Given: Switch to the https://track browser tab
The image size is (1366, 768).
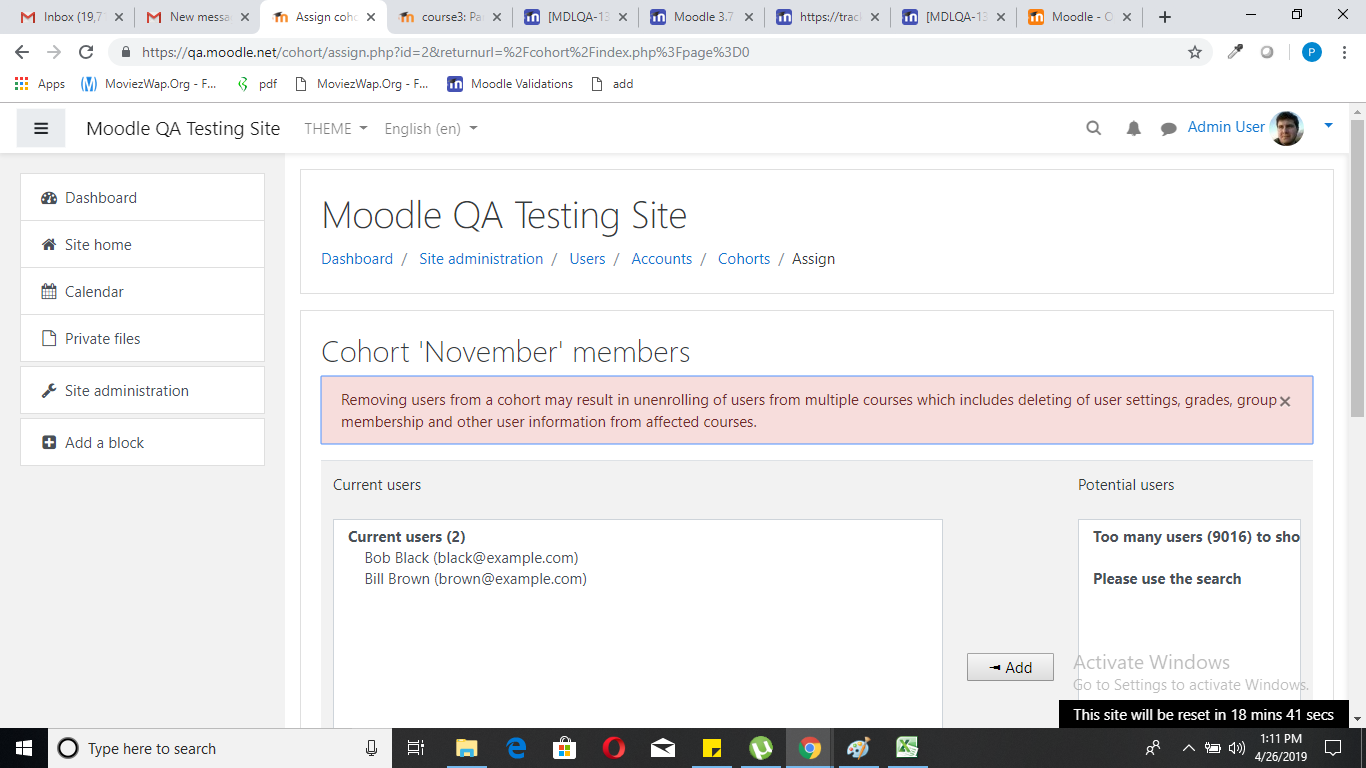Looking at the screenshot, I should [827, 17].
